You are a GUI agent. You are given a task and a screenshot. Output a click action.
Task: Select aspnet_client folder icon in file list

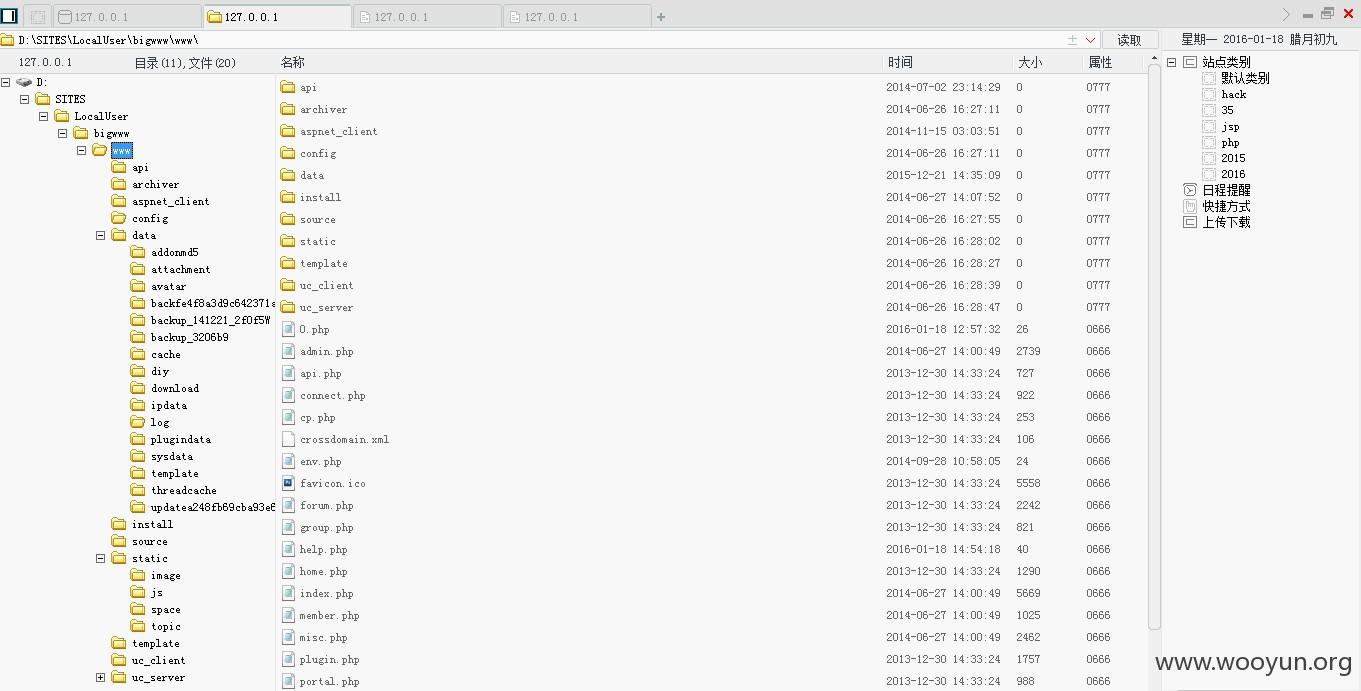[x=288, y=131]
